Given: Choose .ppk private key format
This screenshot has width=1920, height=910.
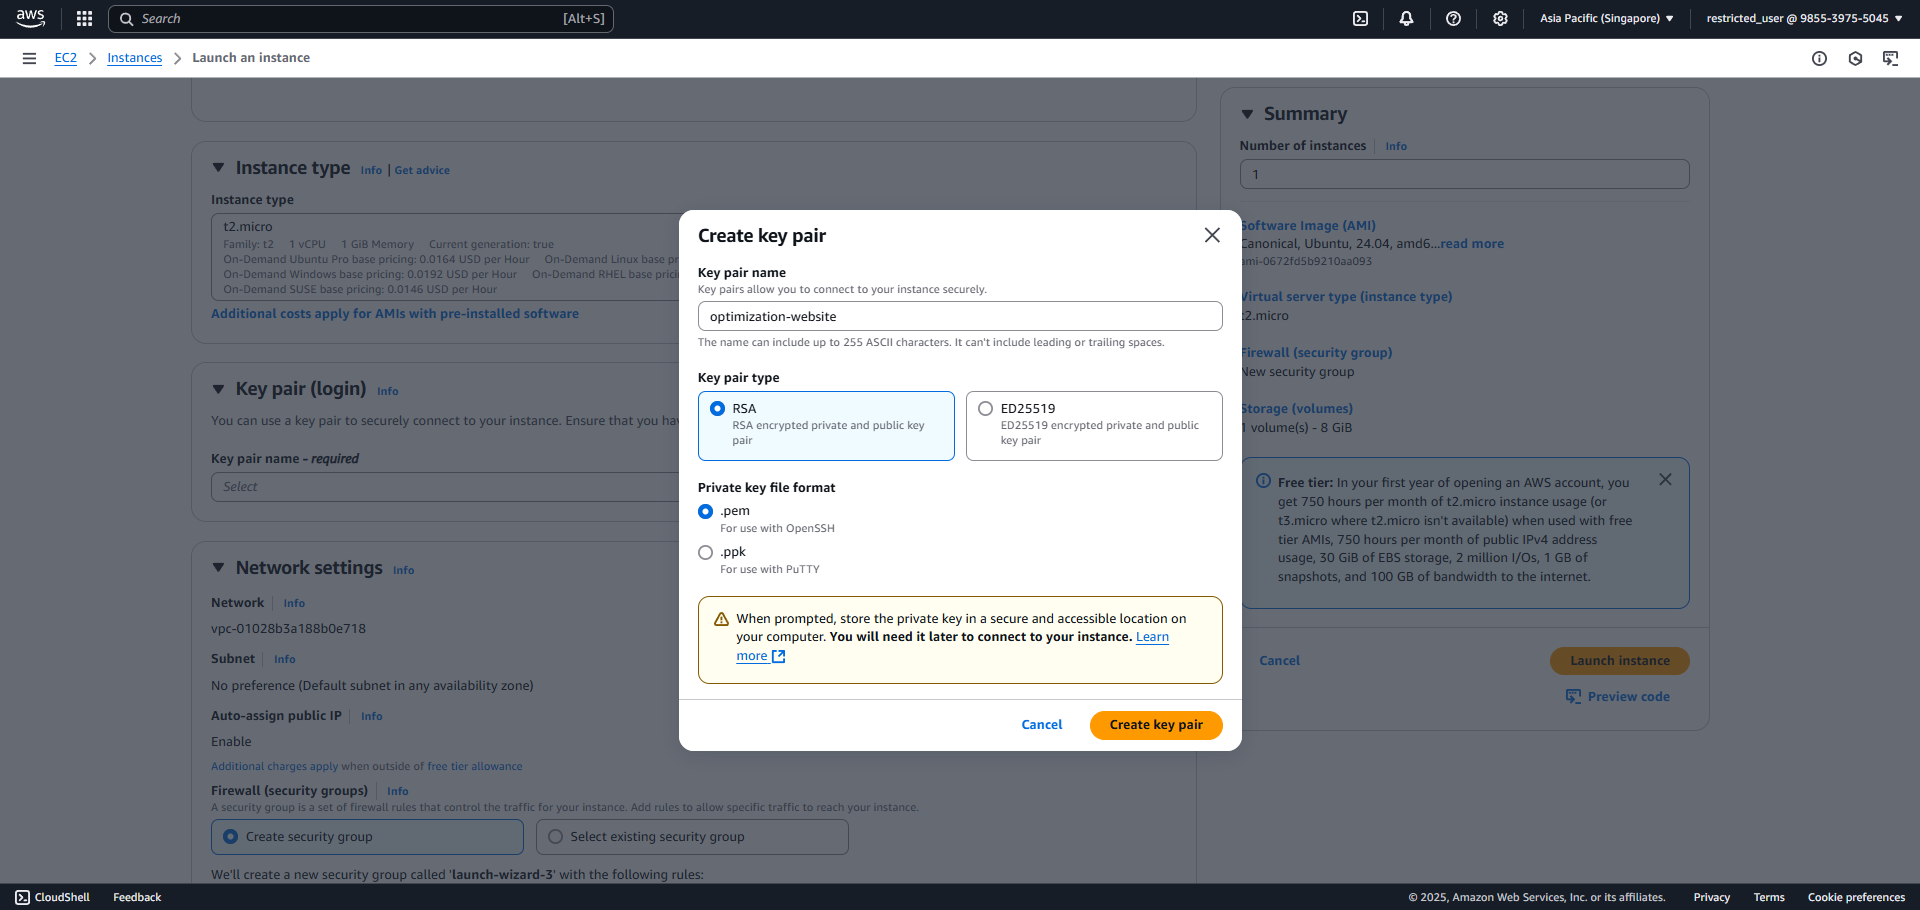Looking at the screenshot, I should click(705, 552).
